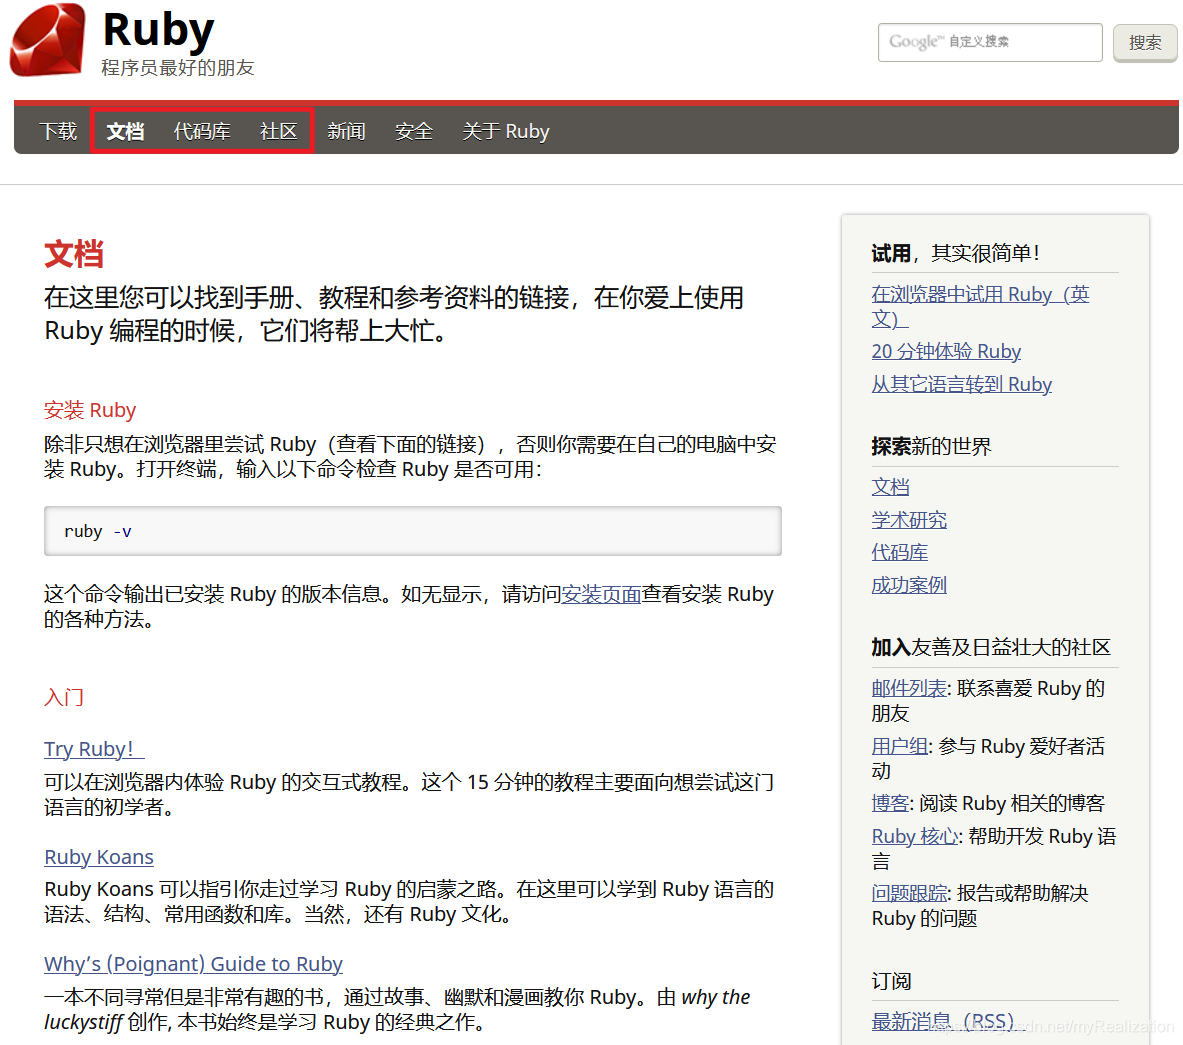This screenshot has width=1183, height=1045.
Task: Open the Ruby Koans link
Action: point(99,857)
